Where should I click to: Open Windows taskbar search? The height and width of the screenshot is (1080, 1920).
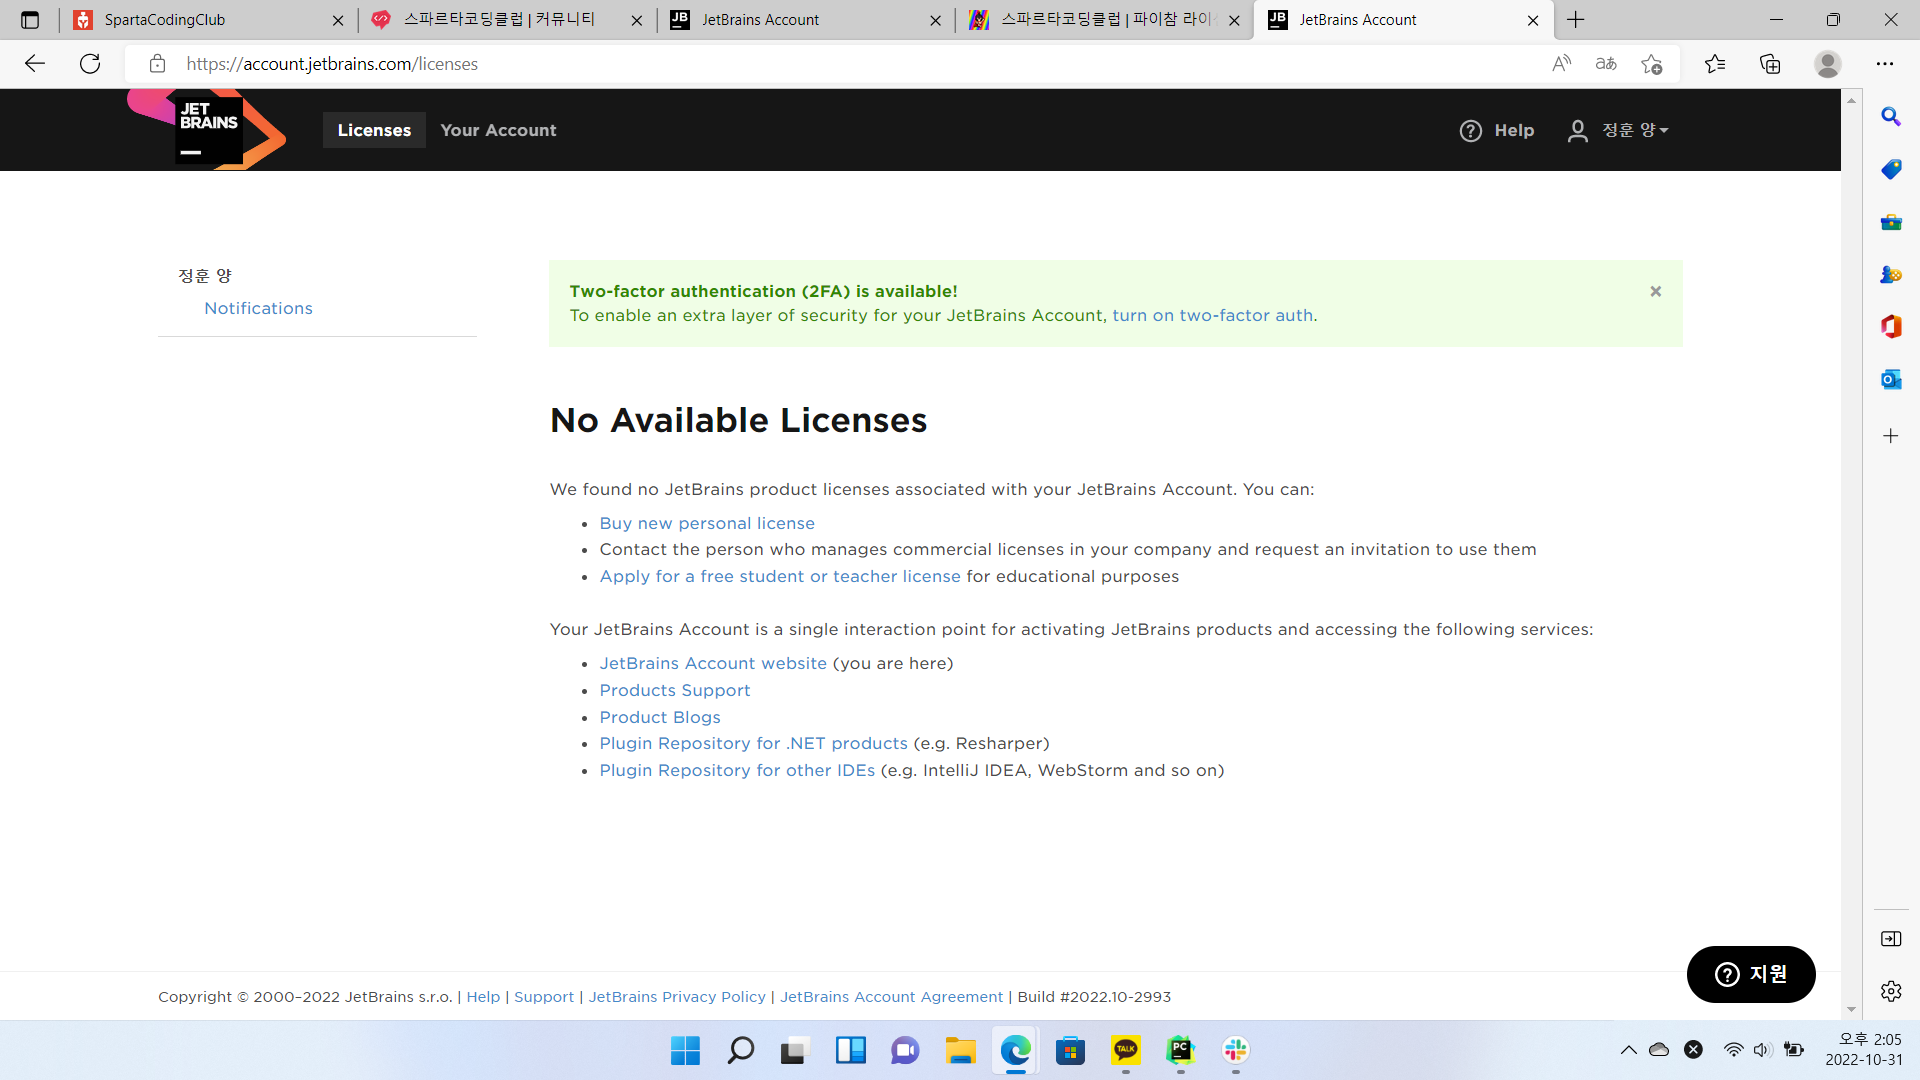pos(740,1050)
